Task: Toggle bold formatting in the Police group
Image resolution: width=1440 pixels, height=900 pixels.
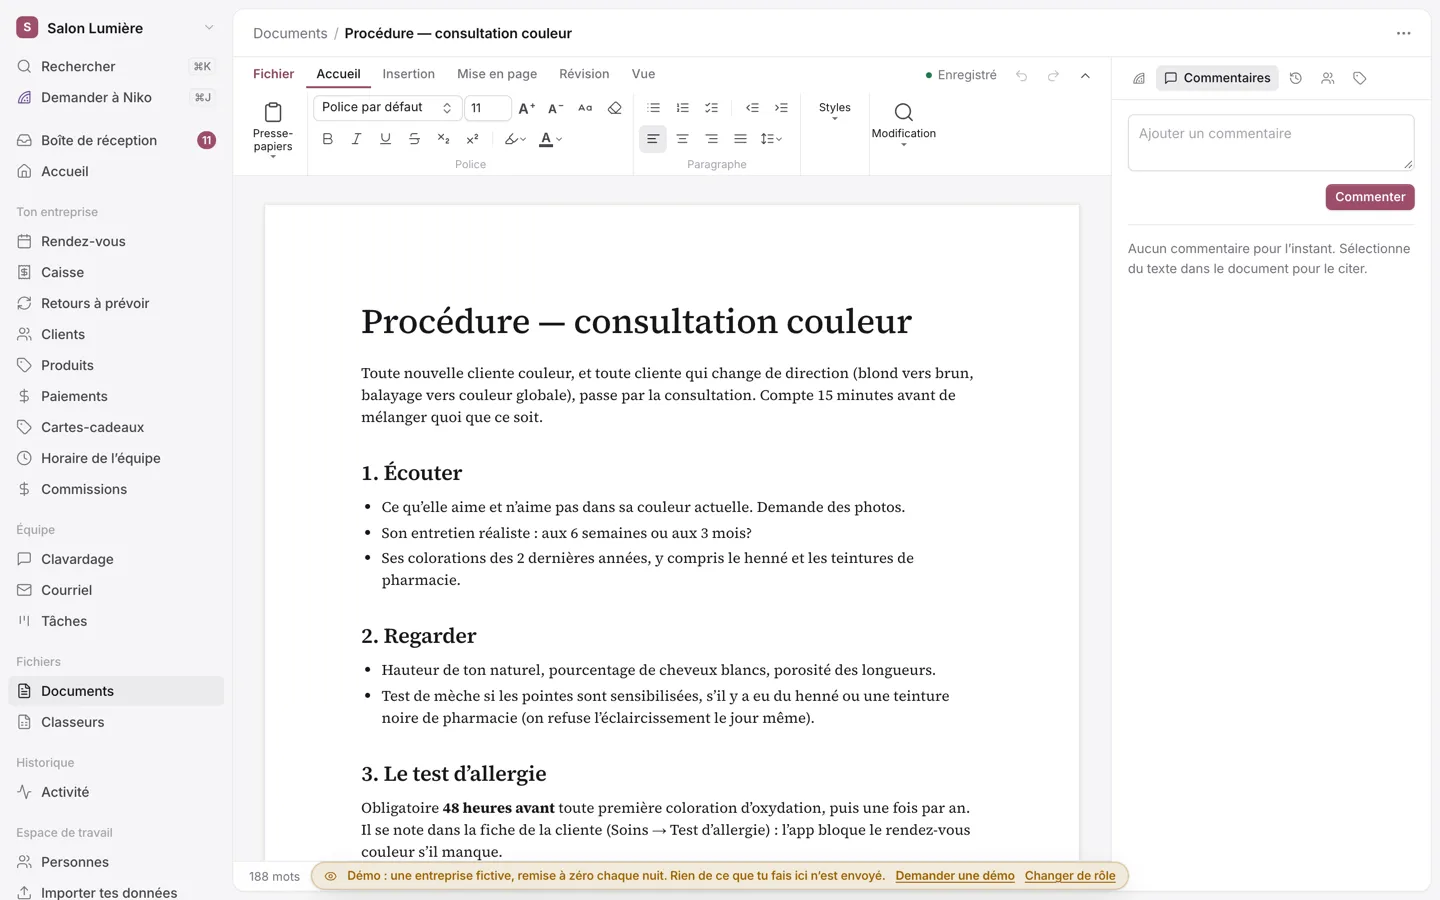Action: pyautogui.click(x=327, y=139)
